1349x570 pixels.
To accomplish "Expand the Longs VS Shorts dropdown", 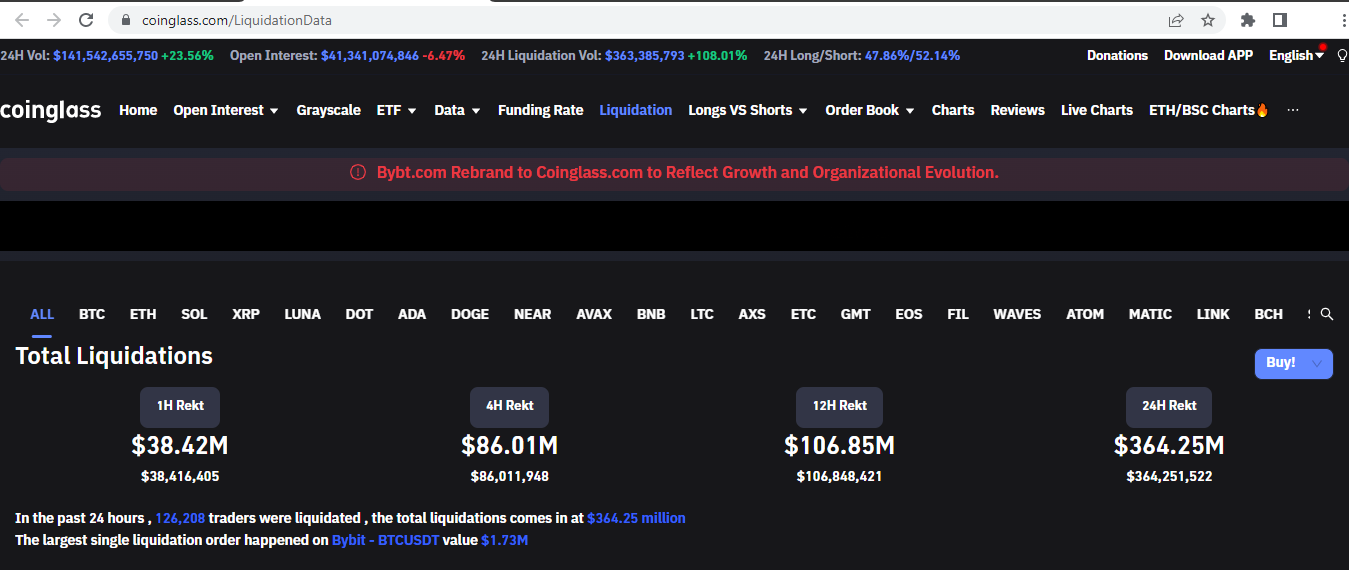I will pyautogui.click(x=748, y=110).
